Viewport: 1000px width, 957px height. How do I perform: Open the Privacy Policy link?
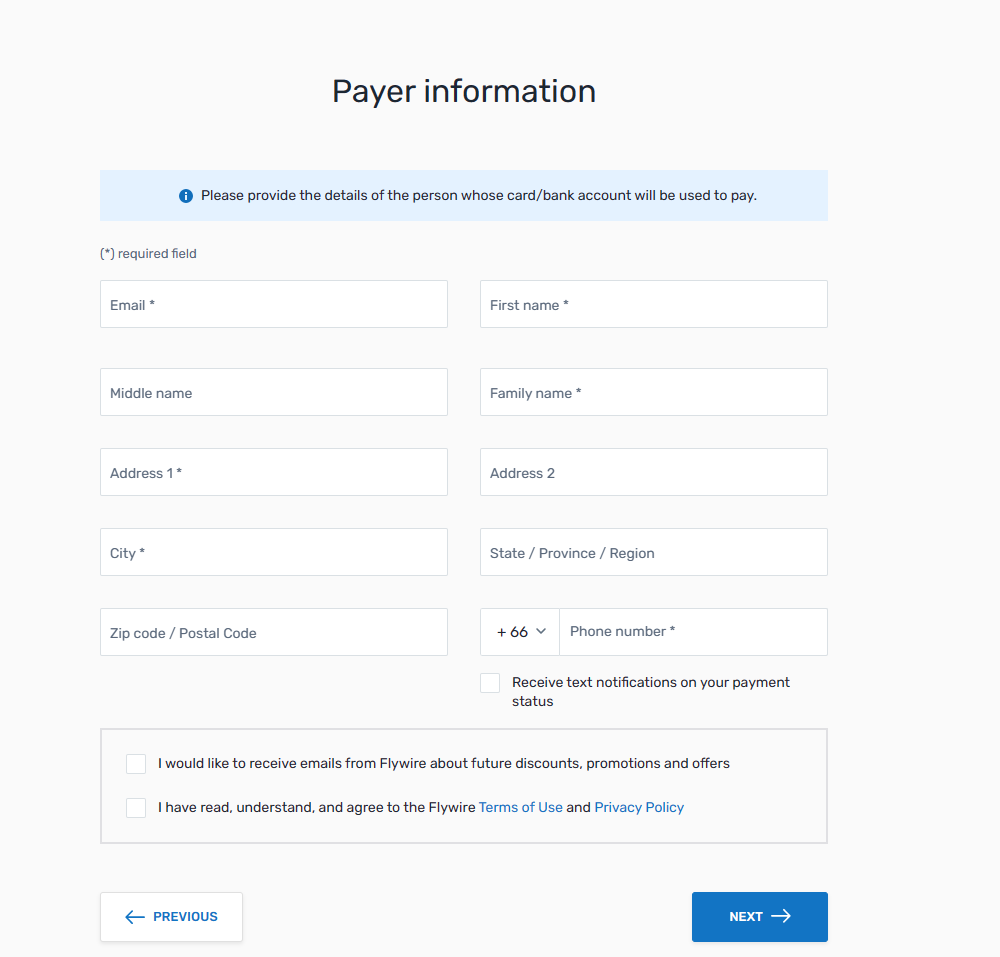click(639, 807)
